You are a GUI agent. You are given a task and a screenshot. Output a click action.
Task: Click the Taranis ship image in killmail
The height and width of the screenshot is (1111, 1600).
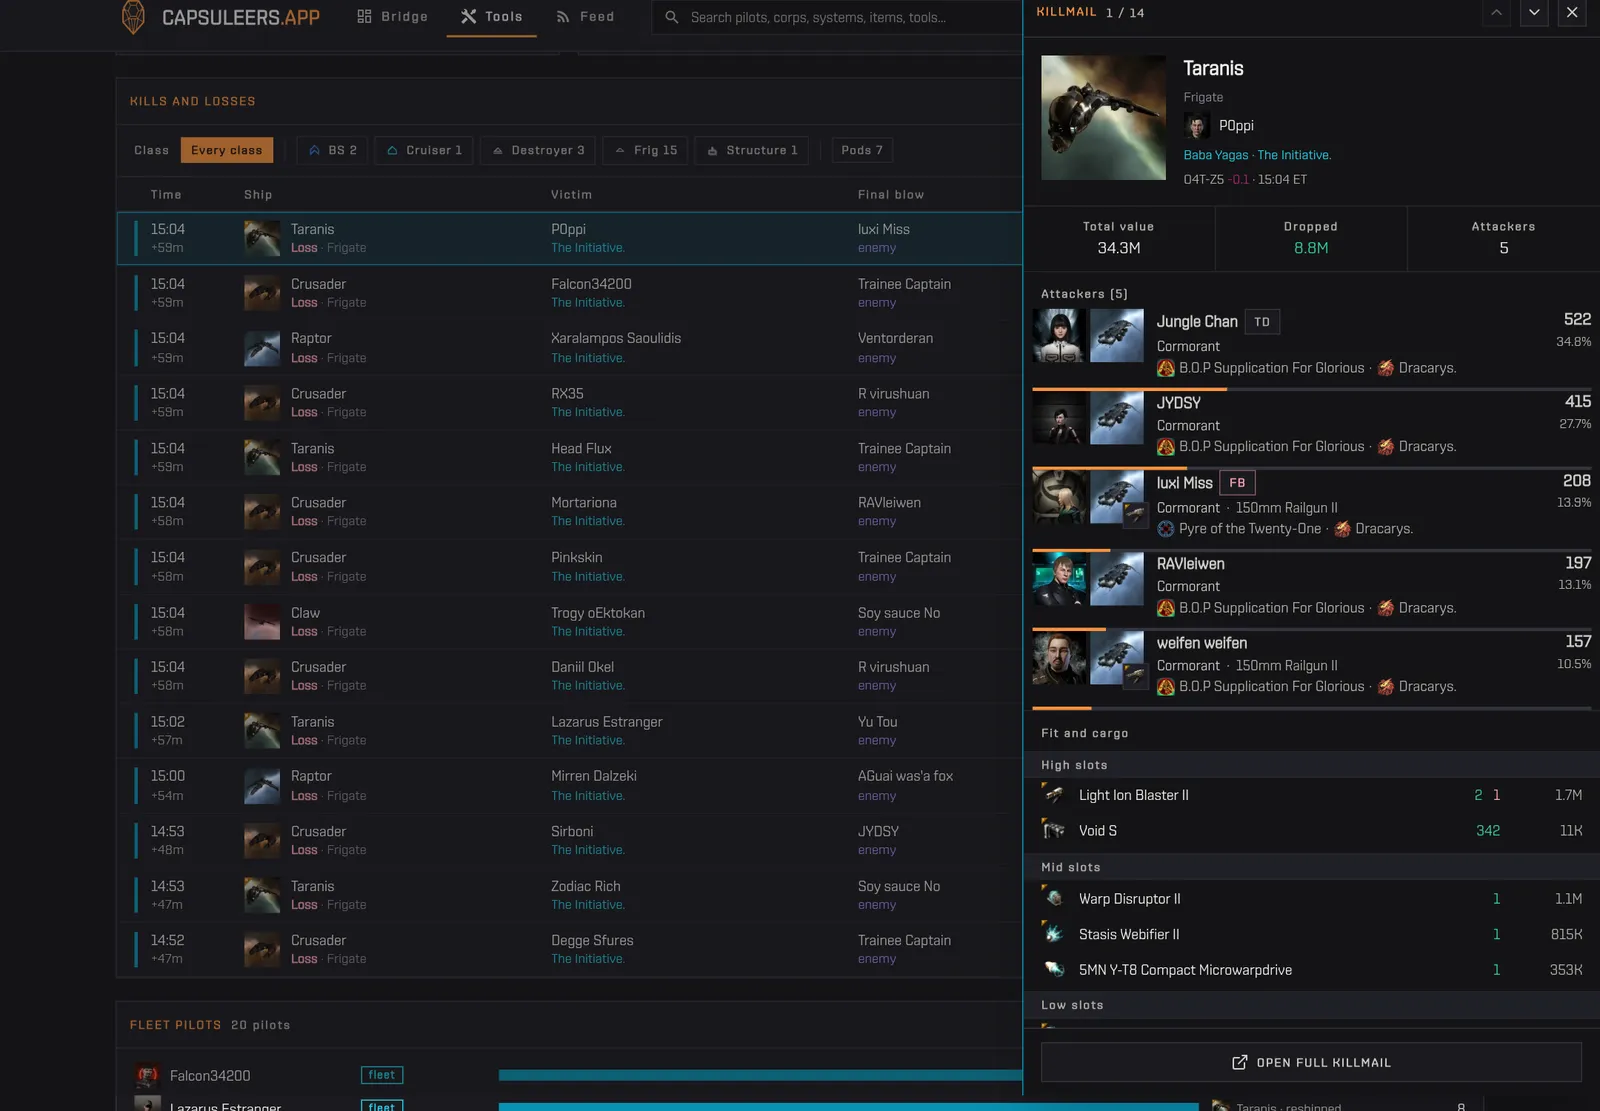[1103, 117]
